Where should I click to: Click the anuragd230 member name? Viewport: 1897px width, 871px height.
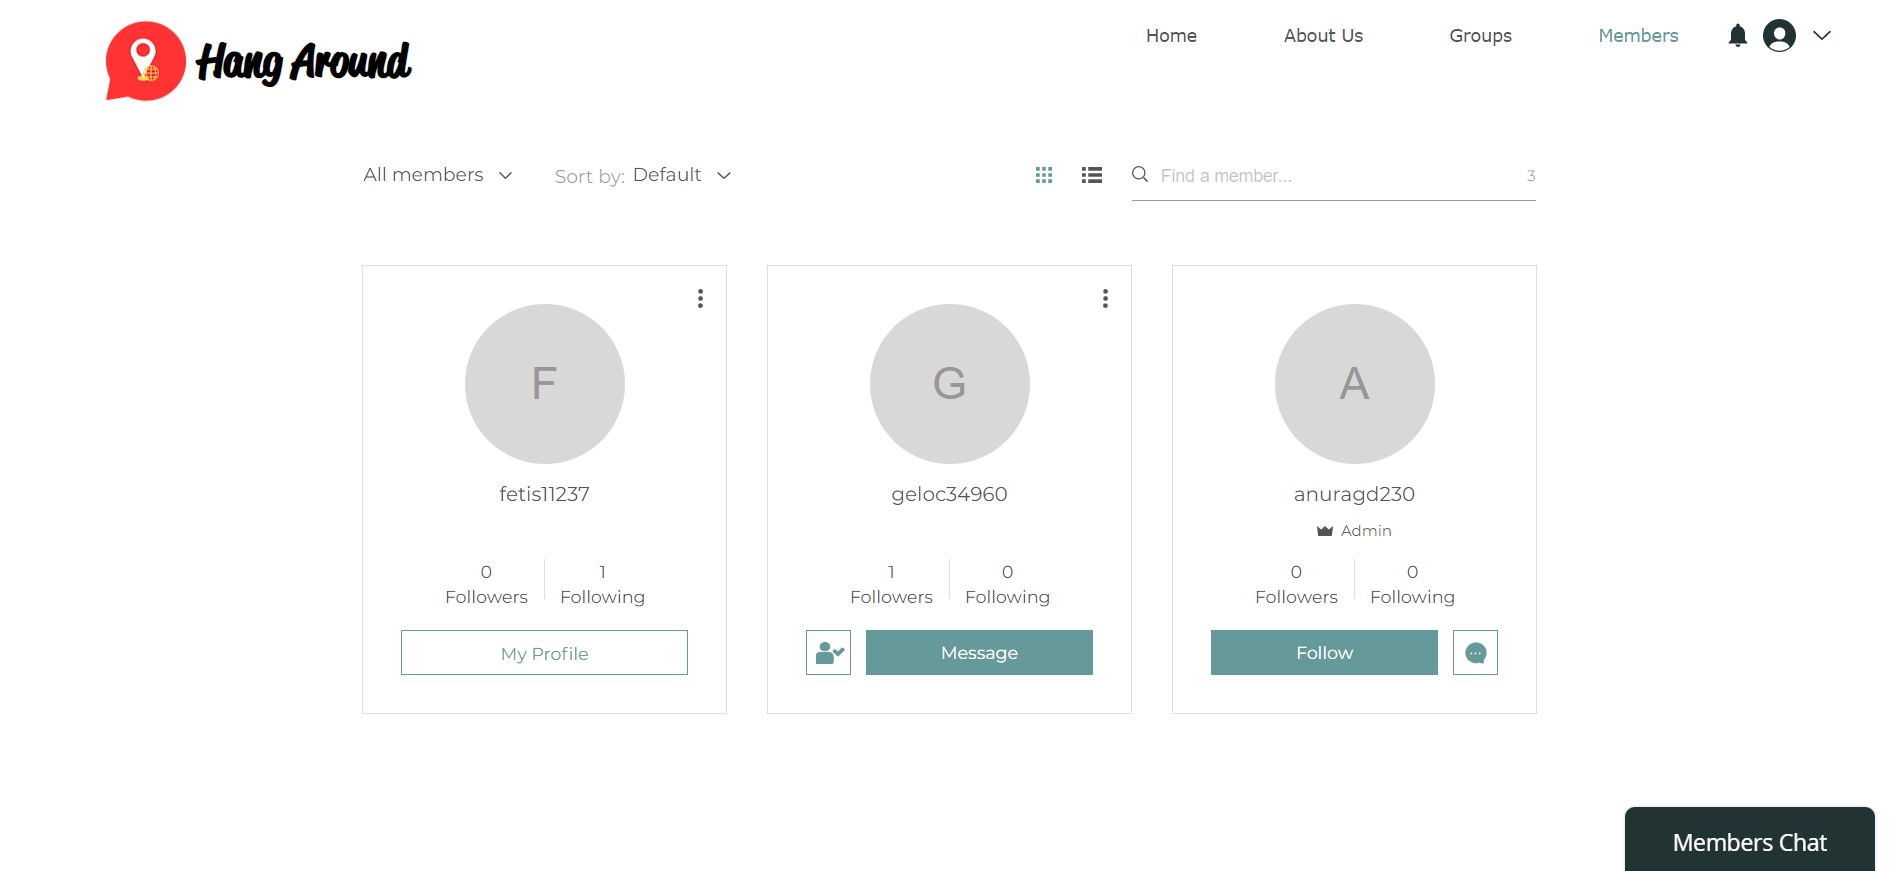1354,494
